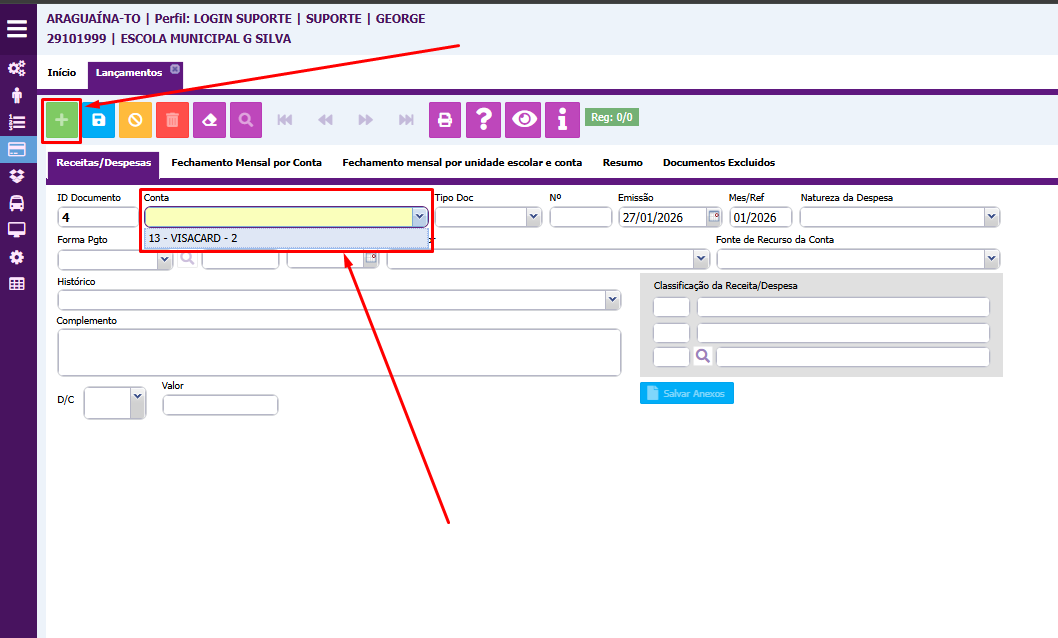Expand the Histórico dropdown
Viewport: 1058px width, 638px height.
(612, 300)
